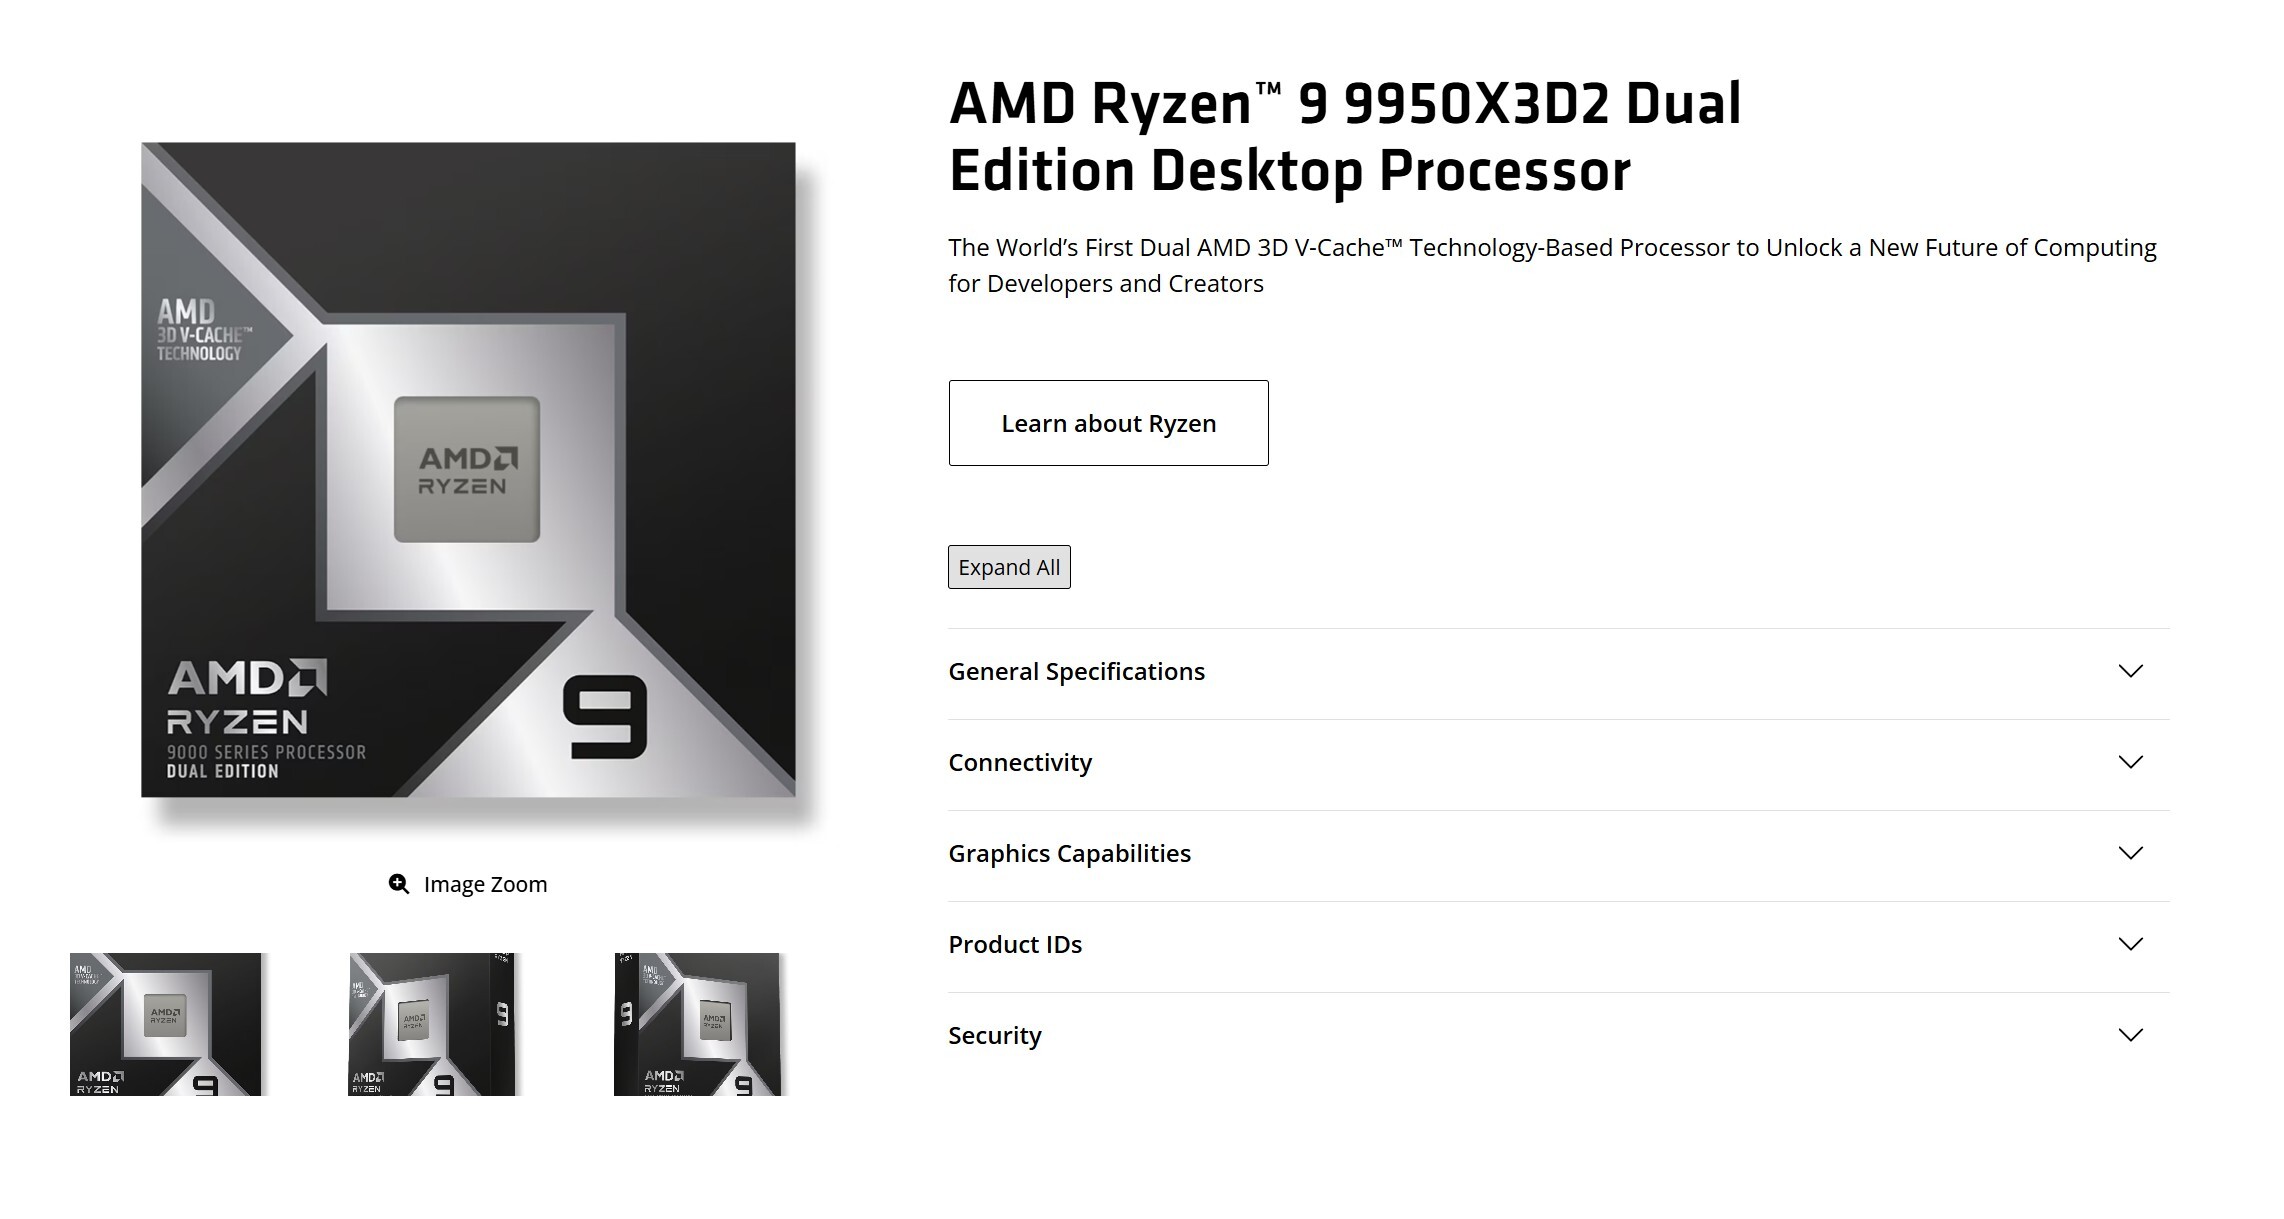Click the chevron beside Product IDs
The image size is (2284, 1219).
(x=2128, y=941)
